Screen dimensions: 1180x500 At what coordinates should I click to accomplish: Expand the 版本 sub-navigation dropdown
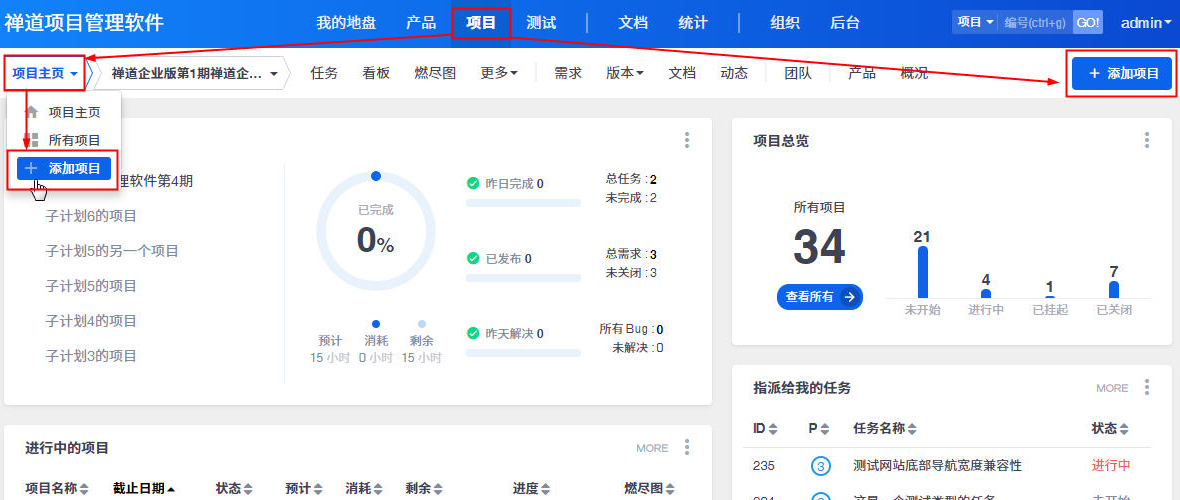click(x=625, y=73)
